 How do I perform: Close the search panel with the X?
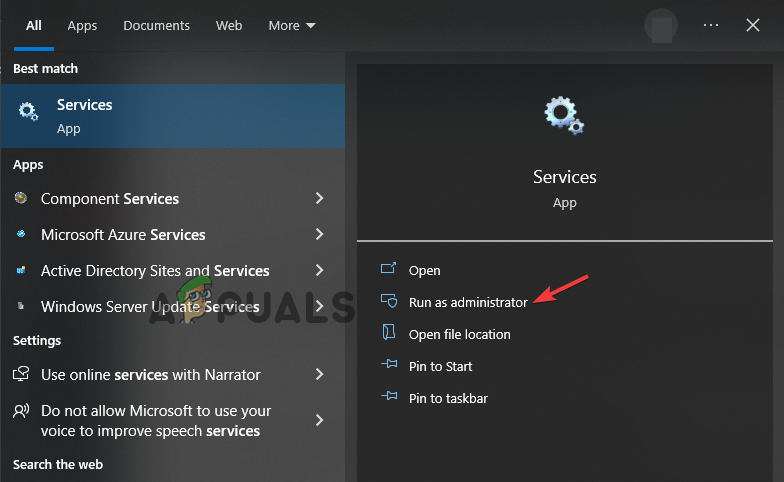752,25
